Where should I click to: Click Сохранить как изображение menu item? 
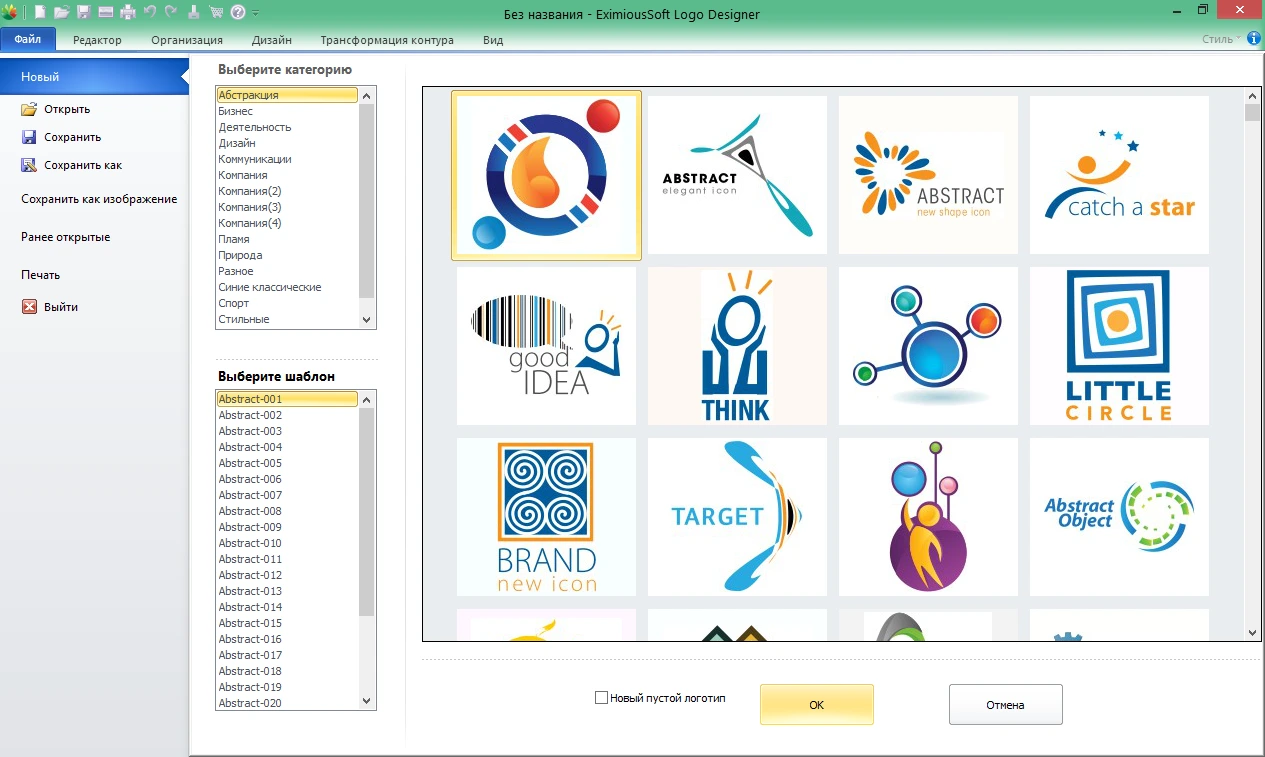tap(99, 199)
